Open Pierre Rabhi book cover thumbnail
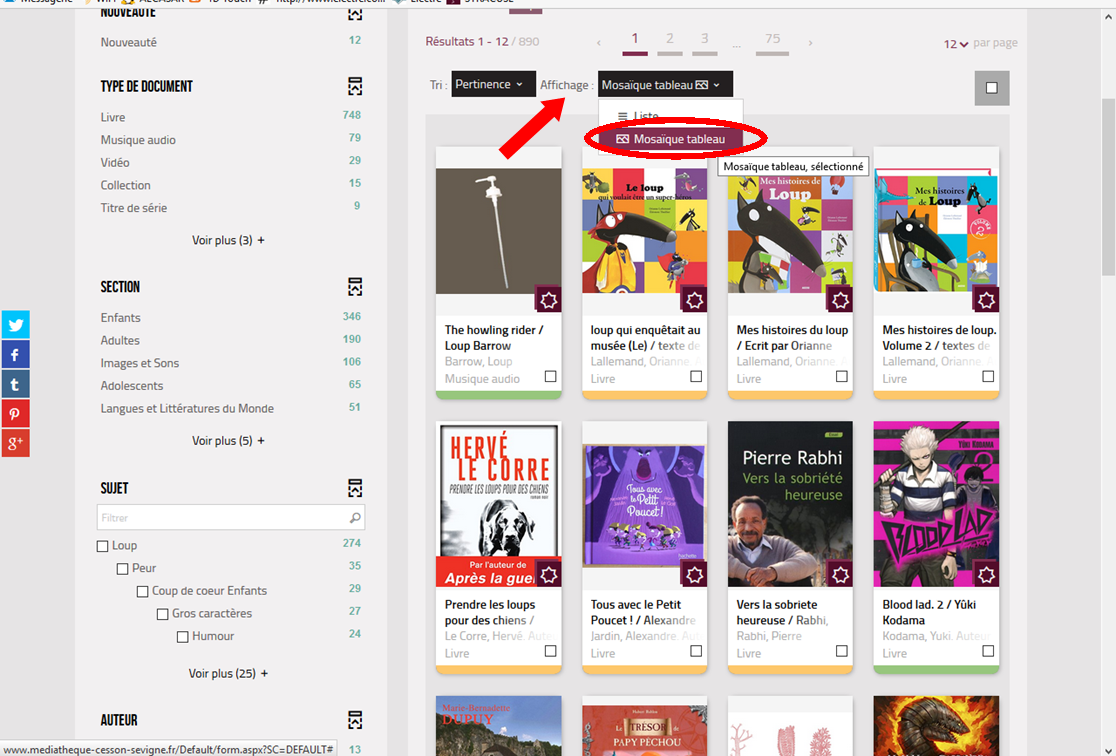Image resolution: width=1116 pixels, height=756 pixels. click(x=790, y=504)
